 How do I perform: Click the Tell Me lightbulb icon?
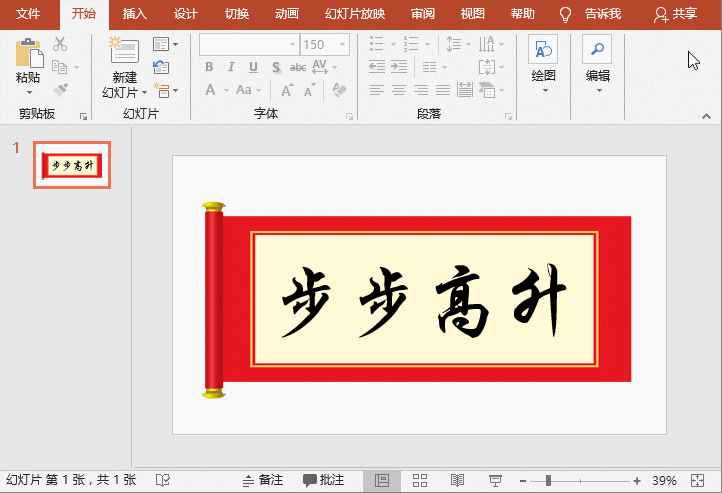565,14
